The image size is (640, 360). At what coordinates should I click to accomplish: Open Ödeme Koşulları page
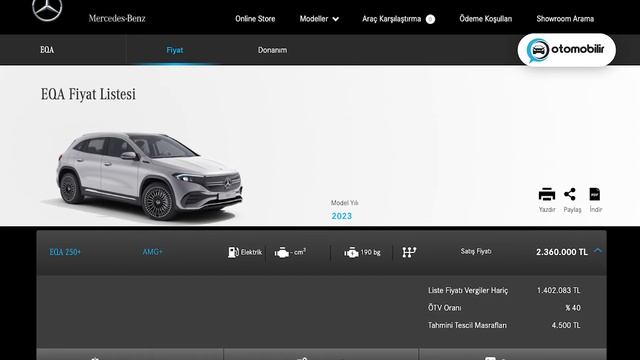pos(486,19)
